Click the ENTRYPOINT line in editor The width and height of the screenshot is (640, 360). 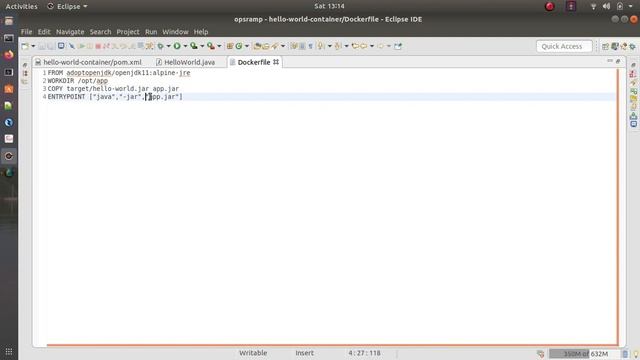coord(331,97)
